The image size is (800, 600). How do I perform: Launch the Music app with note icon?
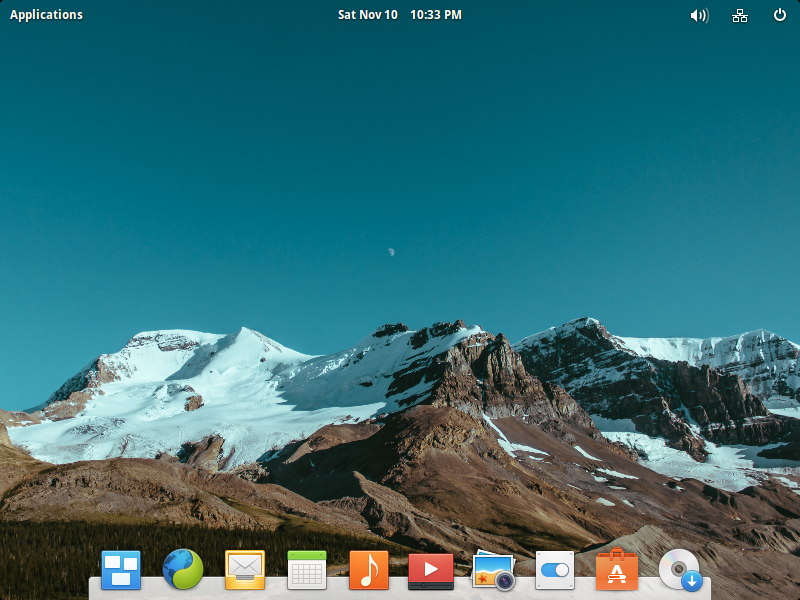tap(369, 570)
